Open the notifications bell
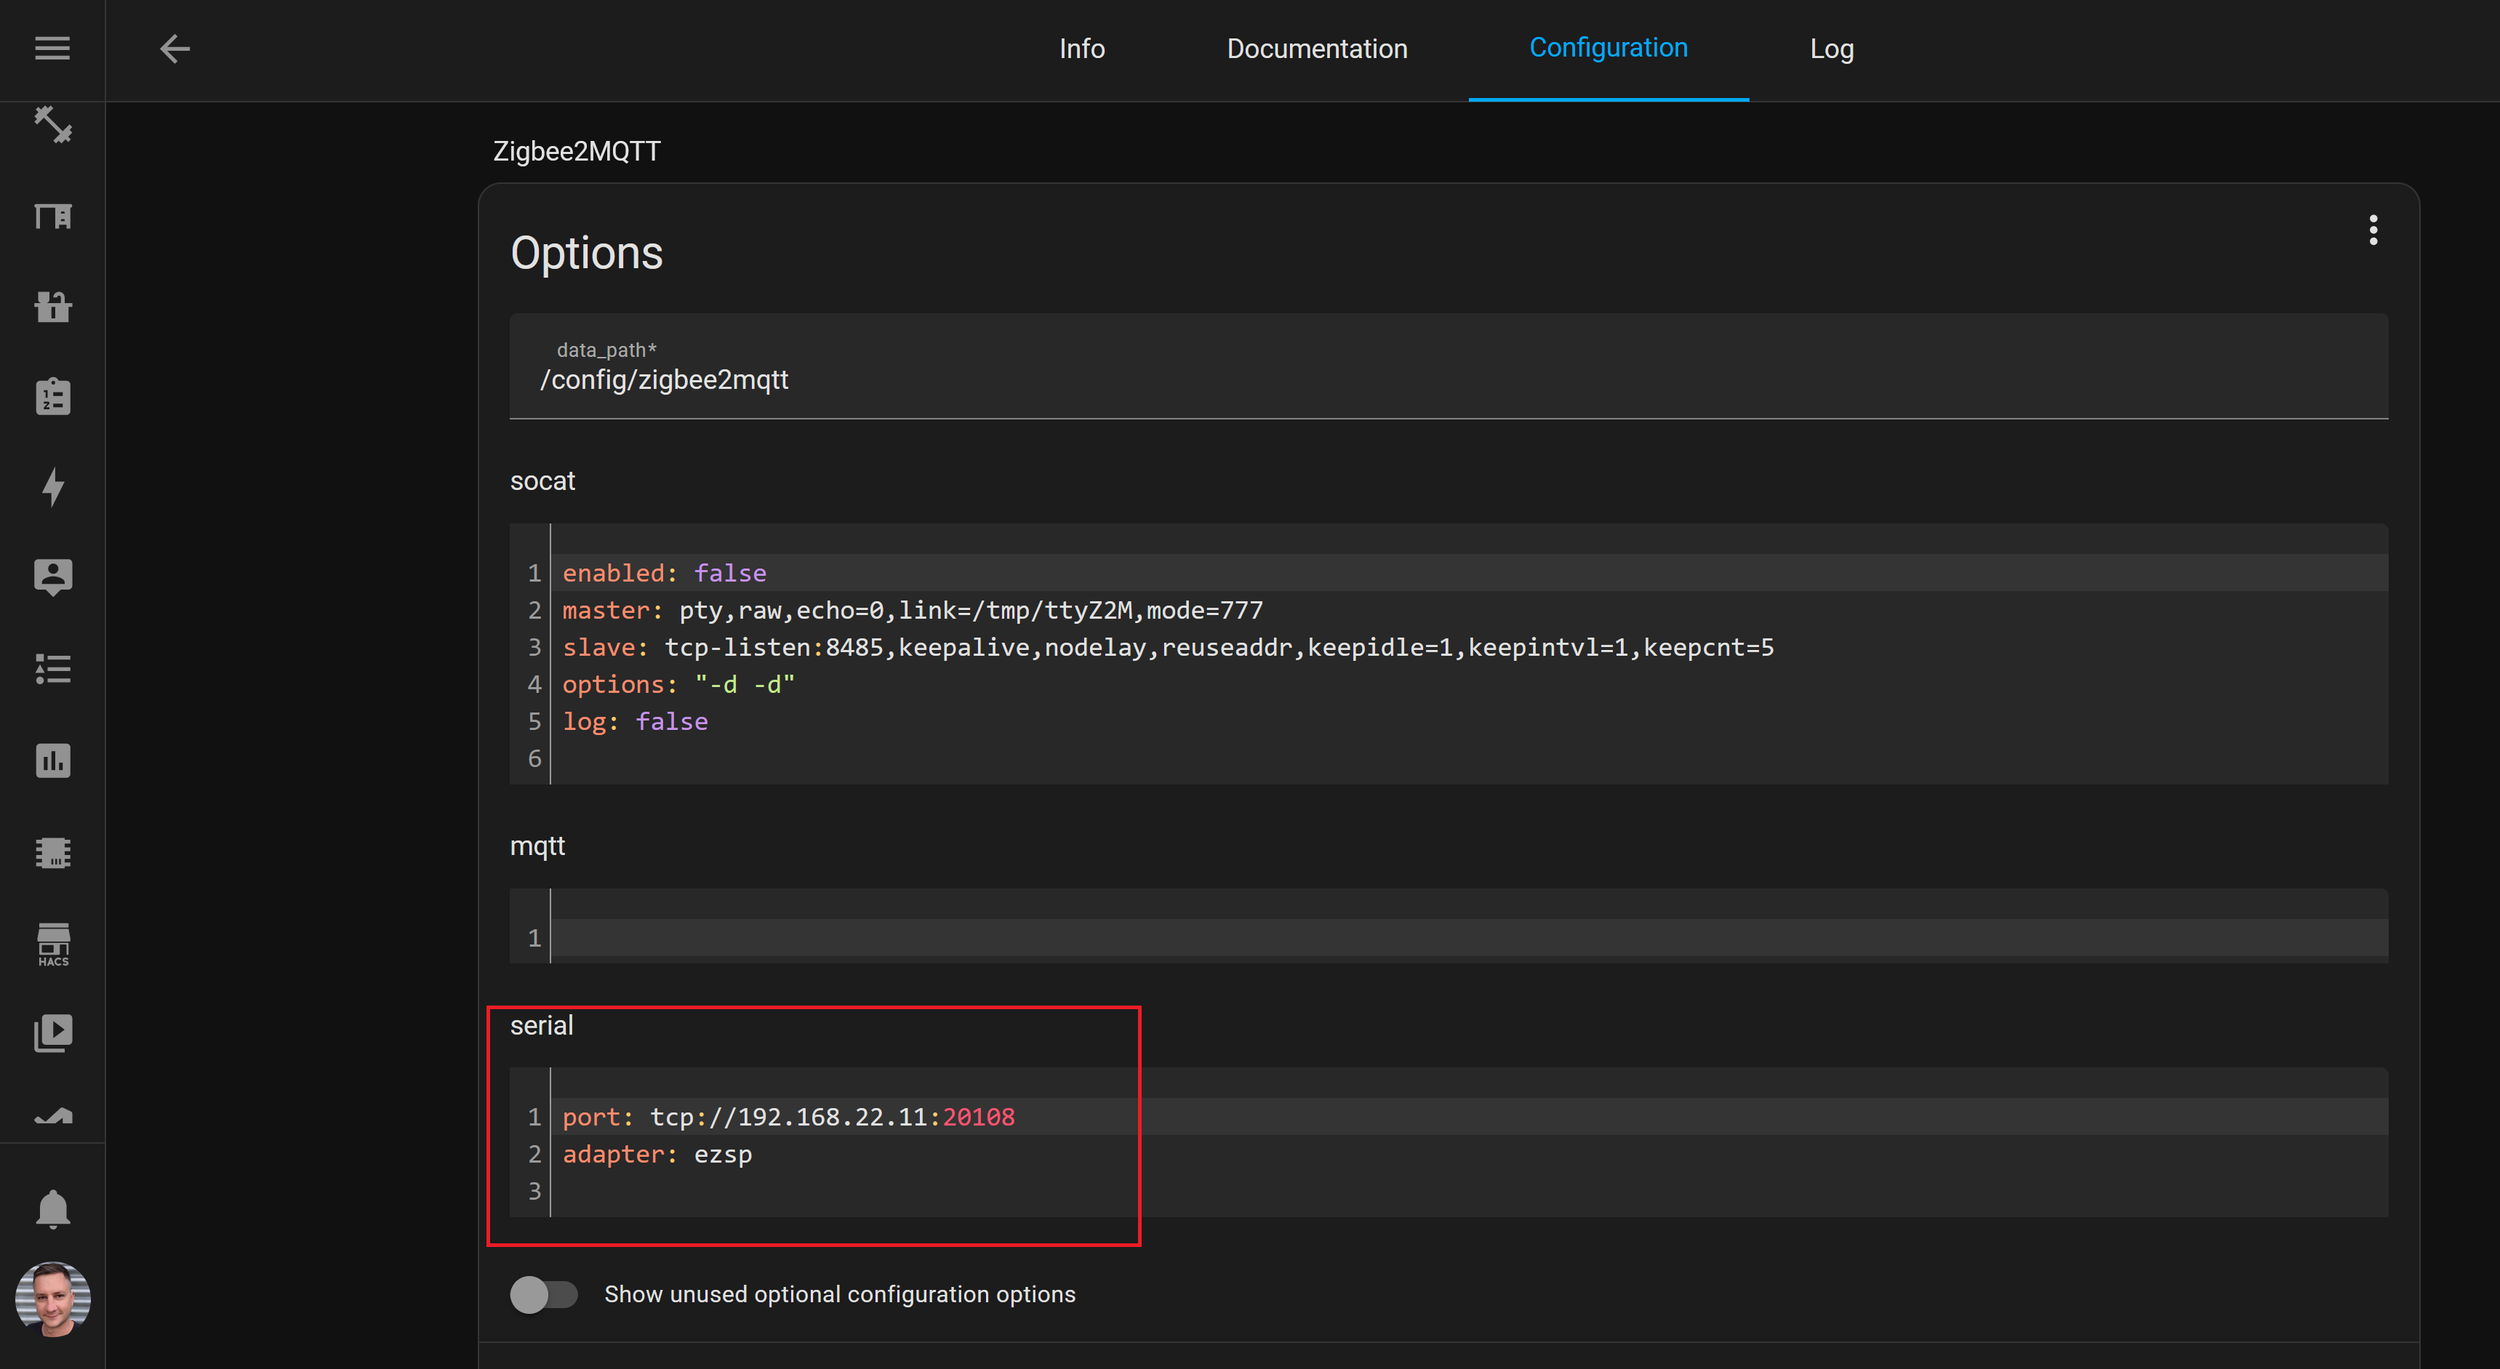 (x=52, y=1209)
